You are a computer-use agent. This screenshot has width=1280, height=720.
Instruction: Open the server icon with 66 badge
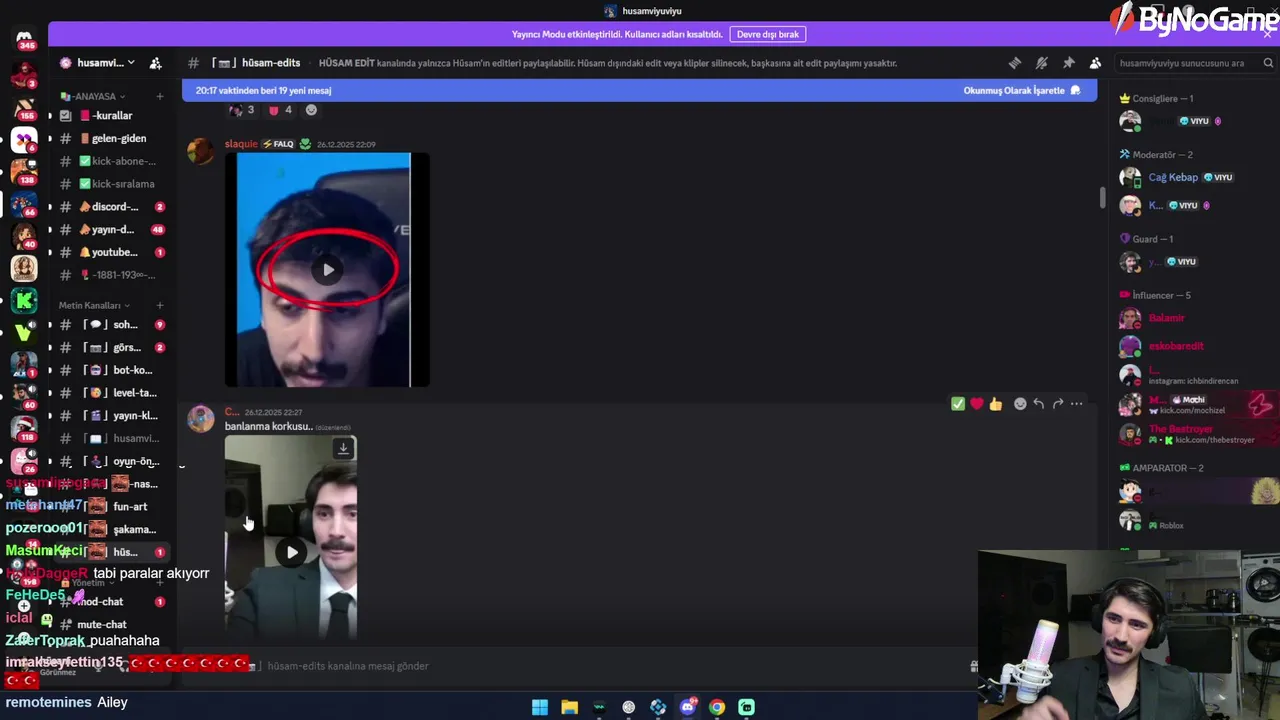(x=24, y=203)
